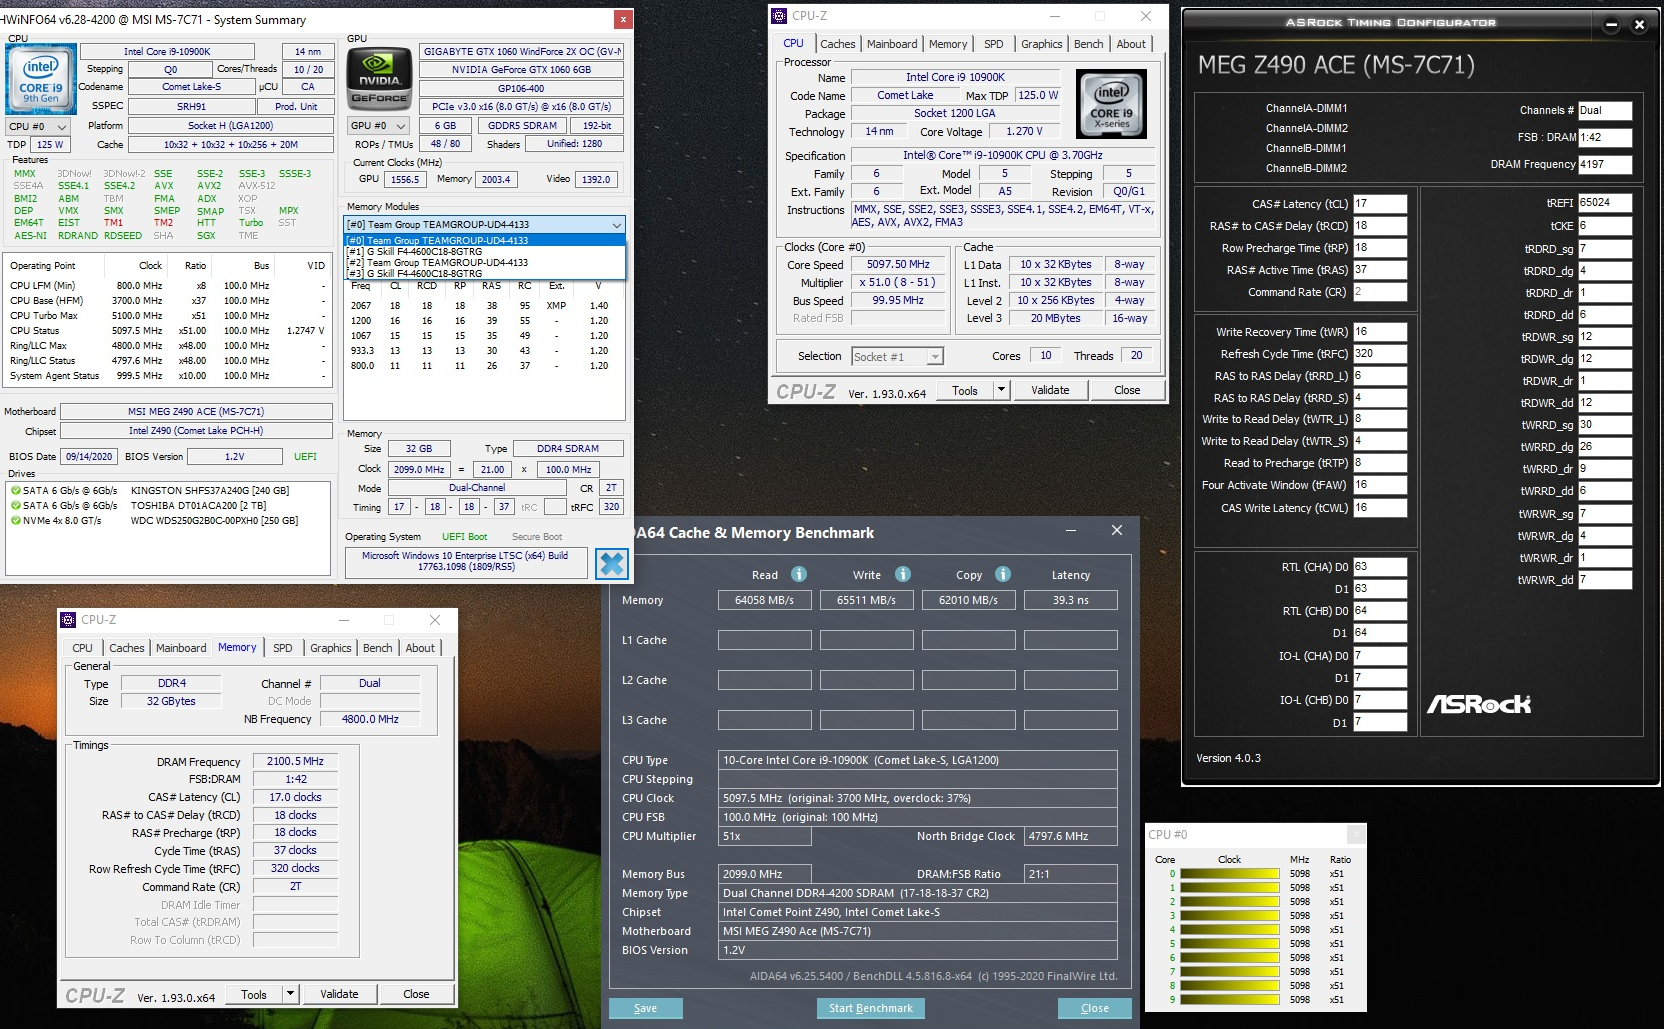
Task: Click the tWRRD_dg field in ASRock
Action: click(x=1605, y=447)
